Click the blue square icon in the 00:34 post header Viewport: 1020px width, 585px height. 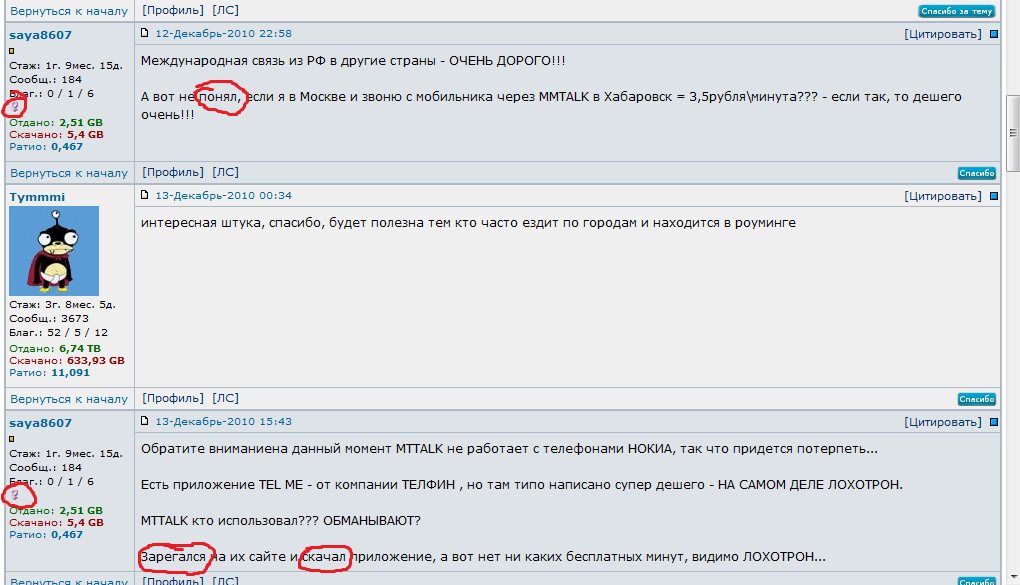click(x=993, y=196)
